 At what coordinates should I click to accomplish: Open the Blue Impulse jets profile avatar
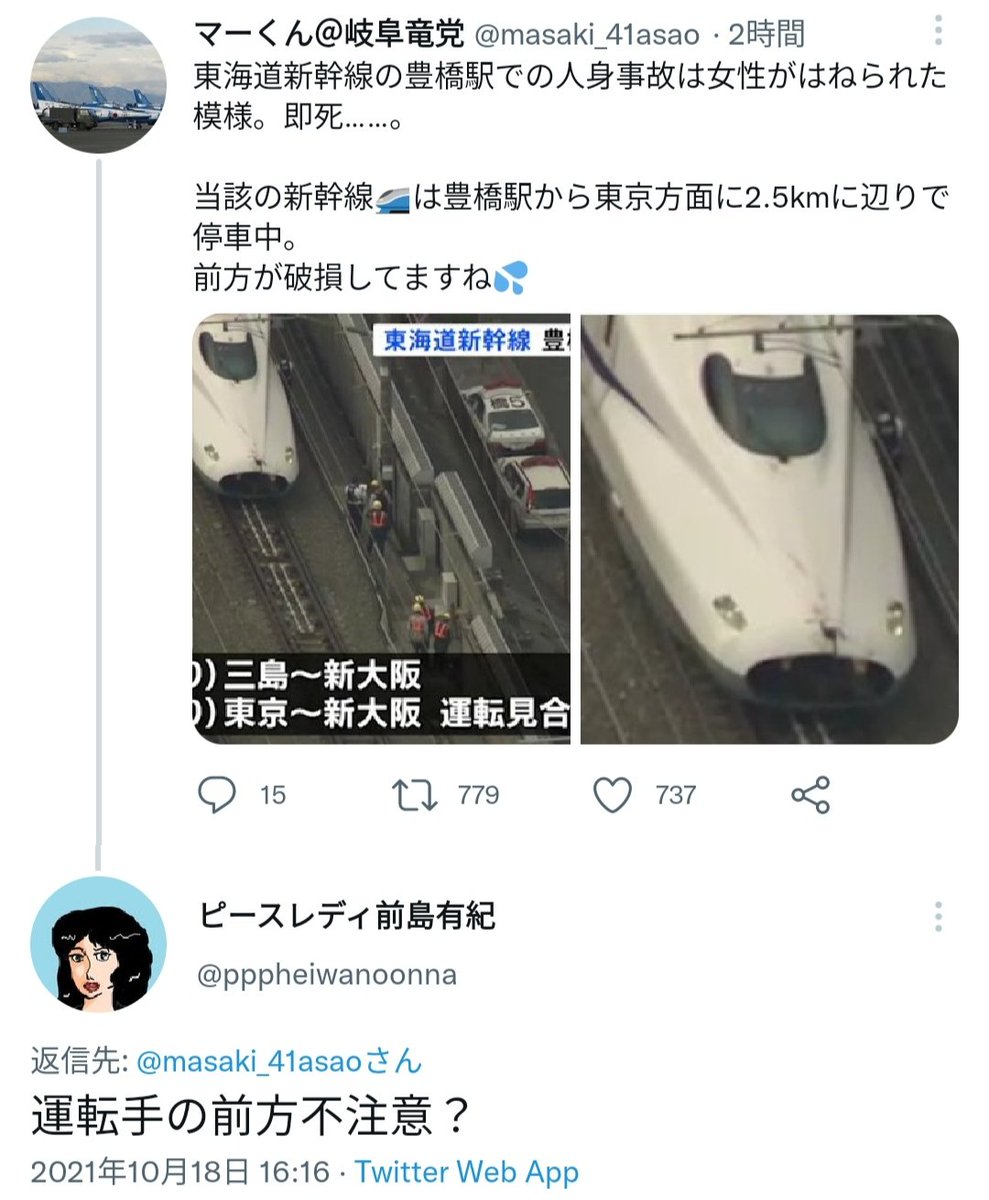98,85
